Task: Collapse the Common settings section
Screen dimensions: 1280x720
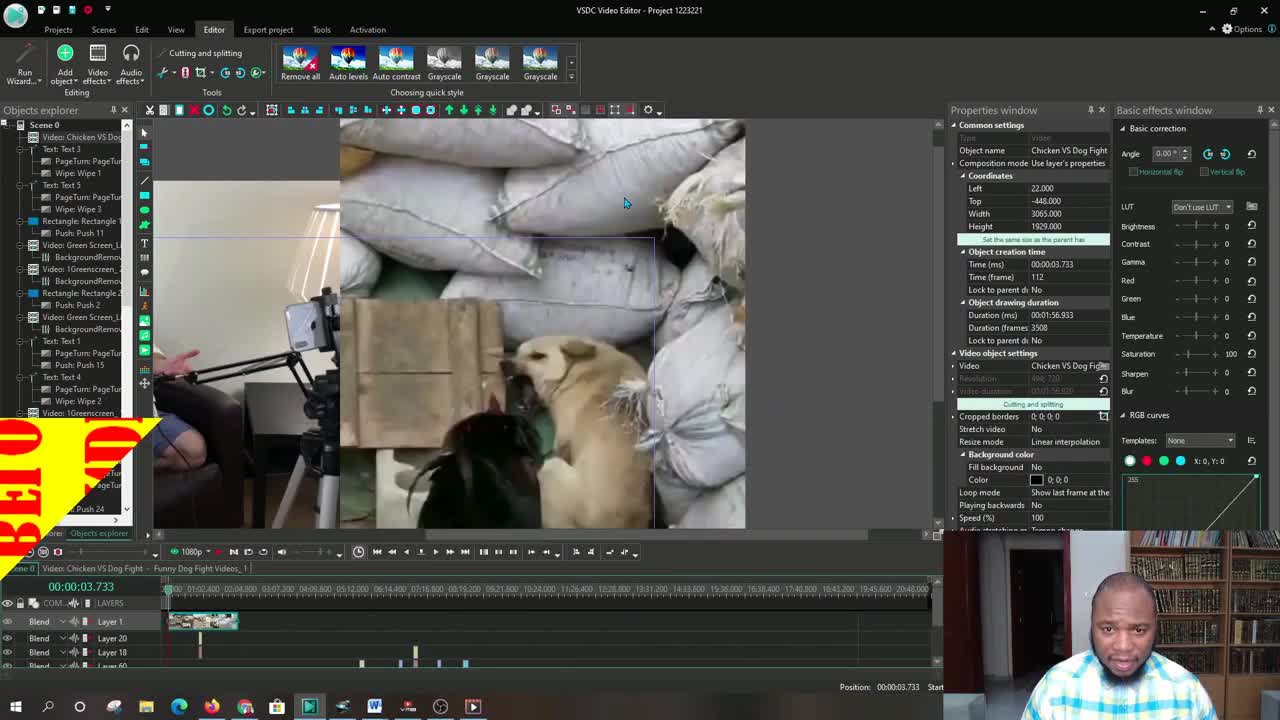Action: coord(954,125)
